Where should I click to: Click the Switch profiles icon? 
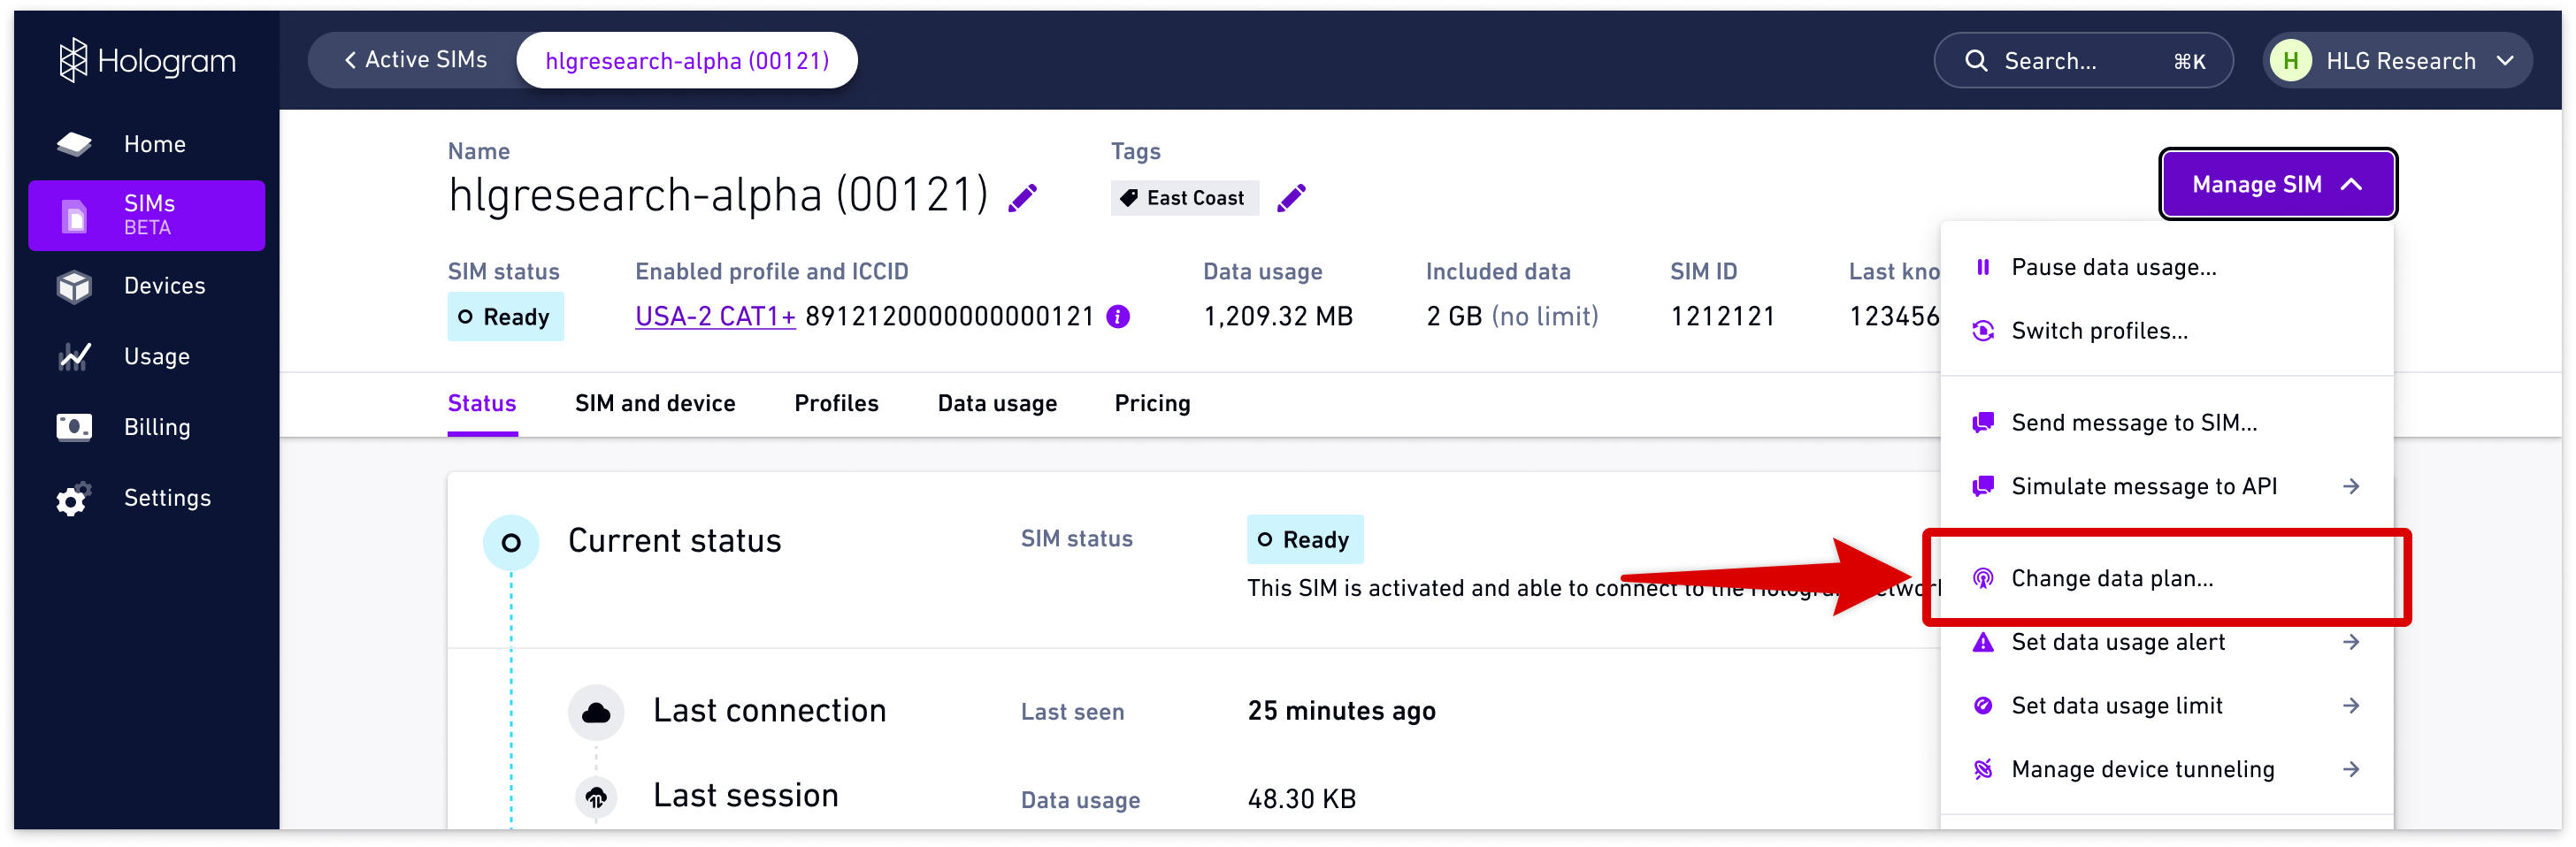[1983, 331]
